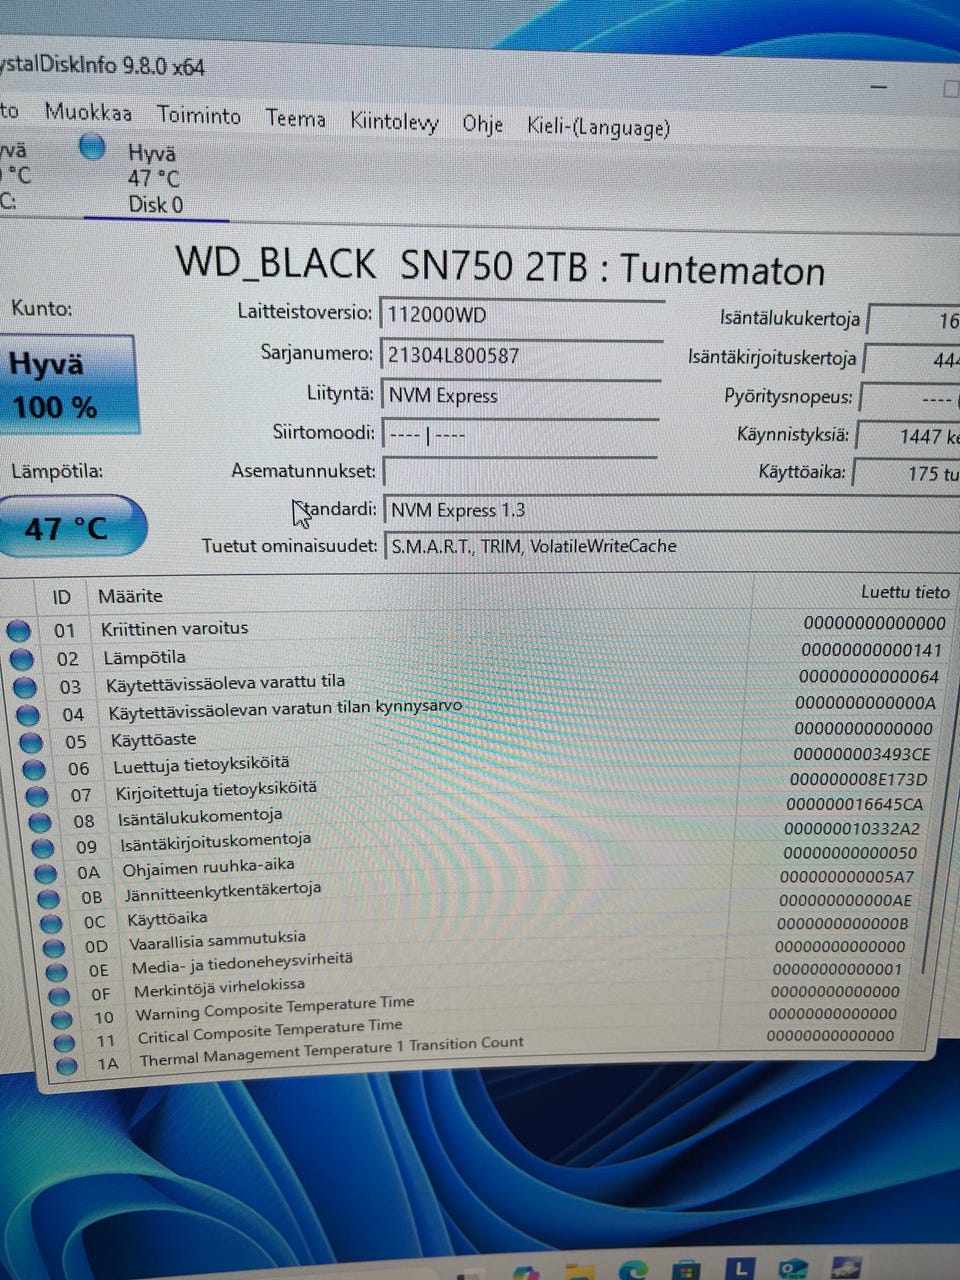Click status circle for Merkintöjä virhelokissa
This screenshot has width=960, height=1280.
(60, 995)
